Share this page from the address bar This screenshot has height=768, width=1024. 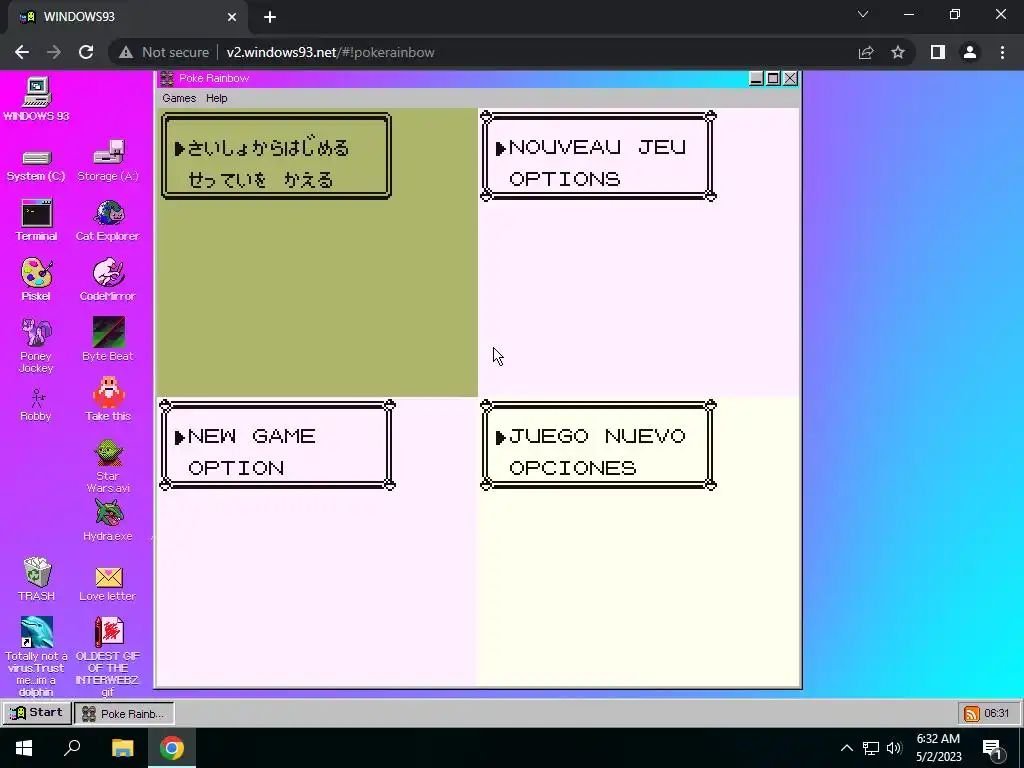click(866, 52)
